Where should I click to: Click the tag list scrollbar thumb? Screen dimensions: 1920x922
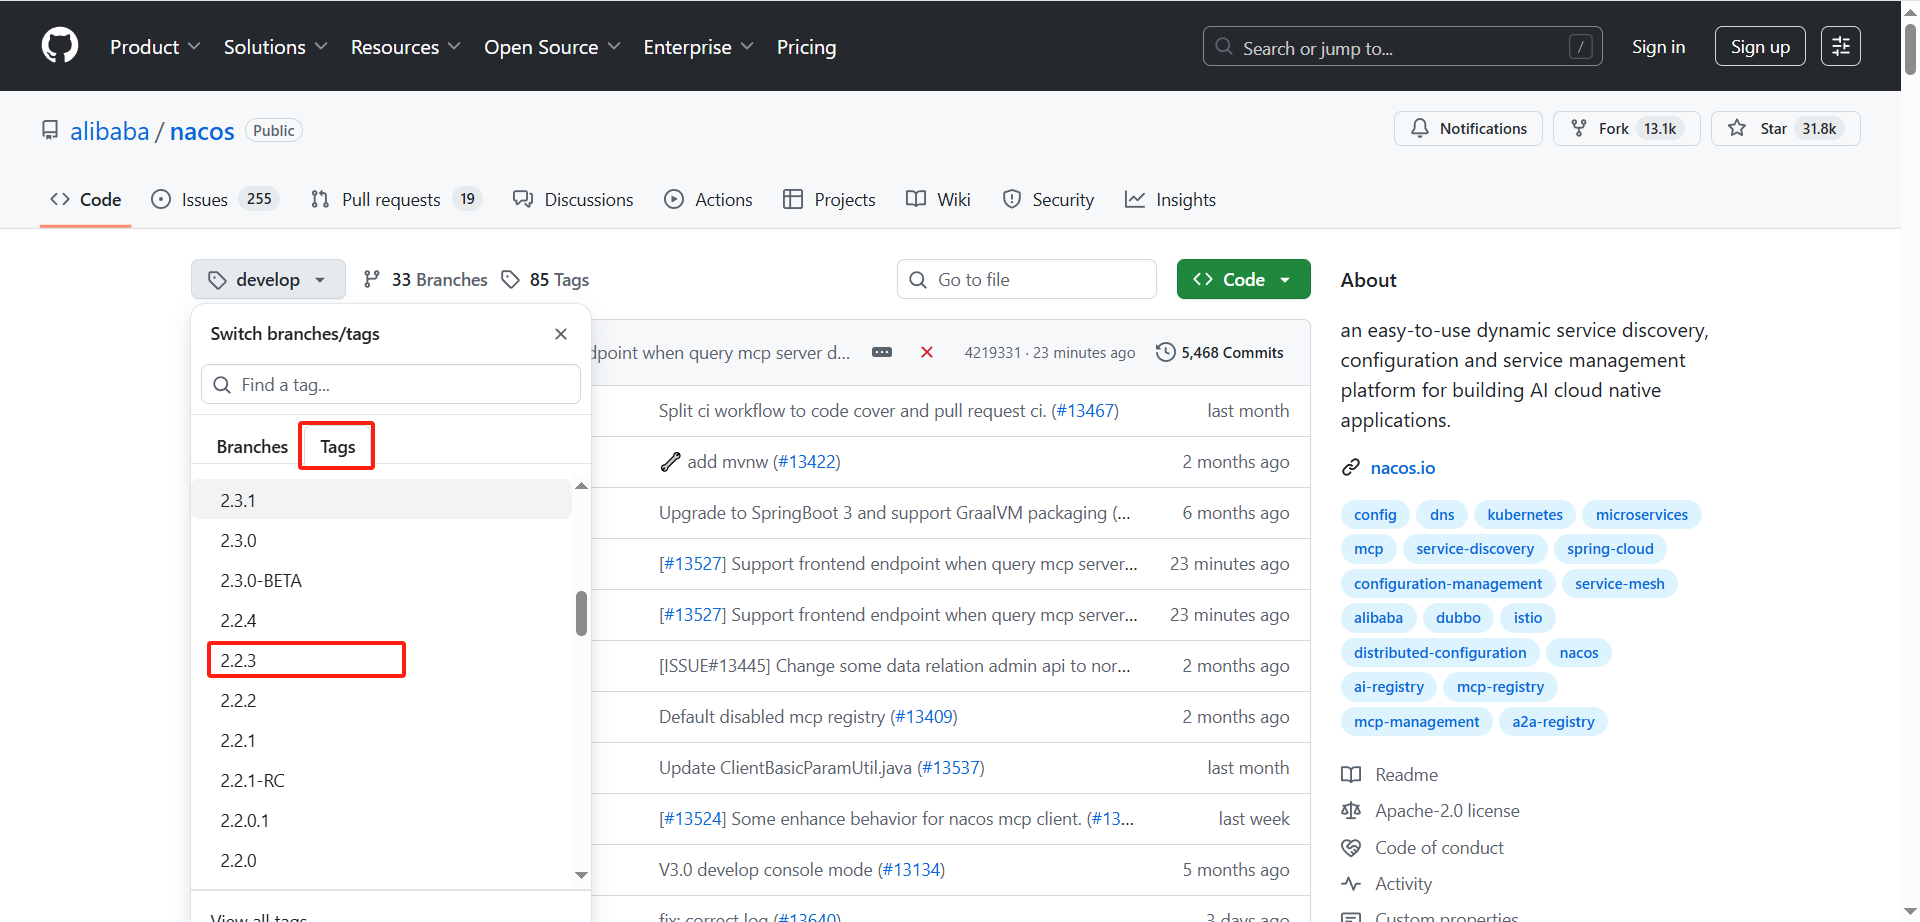[x=581, y=613]
